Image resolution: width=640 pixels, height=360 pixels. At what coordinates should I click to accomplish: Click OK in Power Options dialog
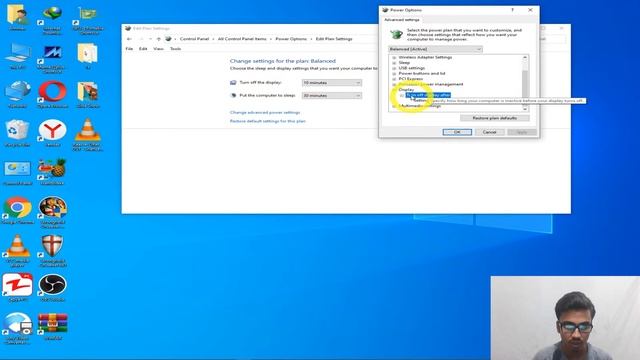(x=457, y=132)
